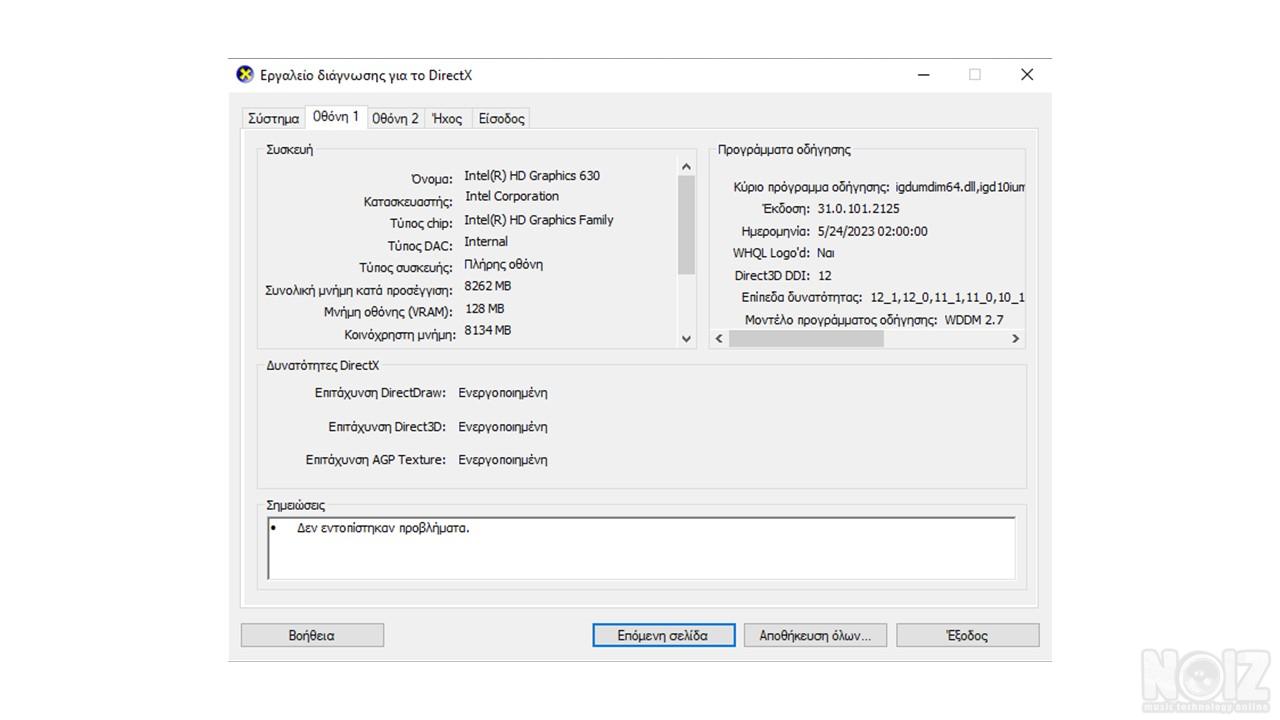The height and width of the screenshot is (720, 1280).
Task: Minimize the DirectX diagnostic window
Action: point(924,75)
